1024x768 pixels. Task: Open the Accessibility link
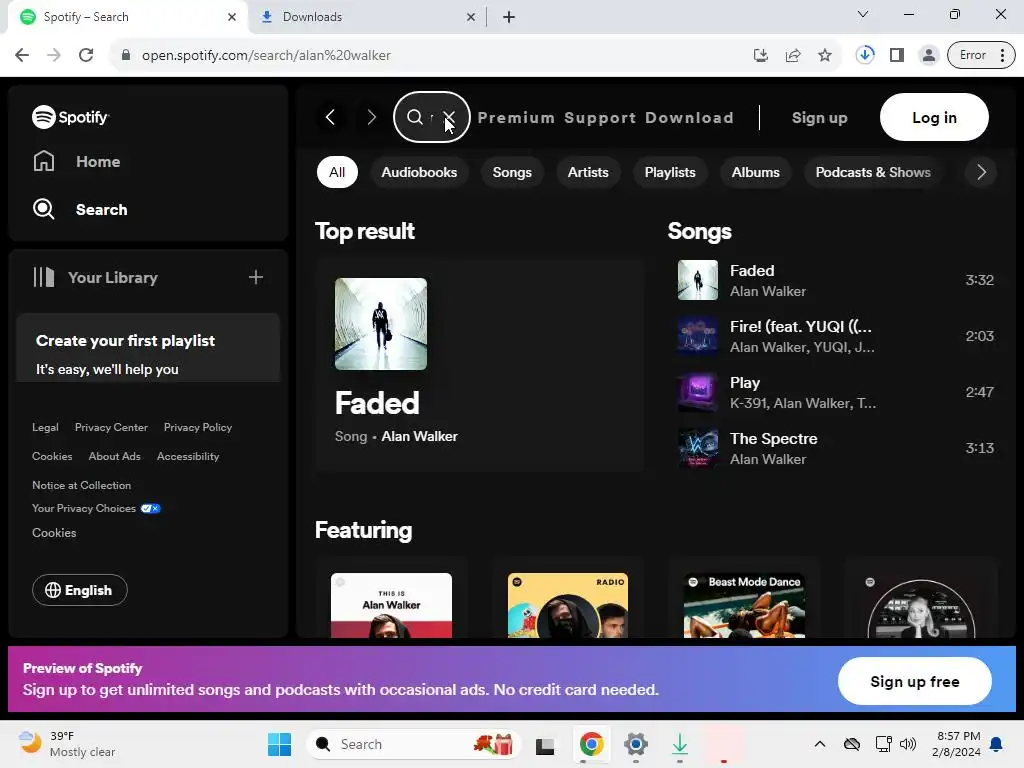tap(188, 456)
